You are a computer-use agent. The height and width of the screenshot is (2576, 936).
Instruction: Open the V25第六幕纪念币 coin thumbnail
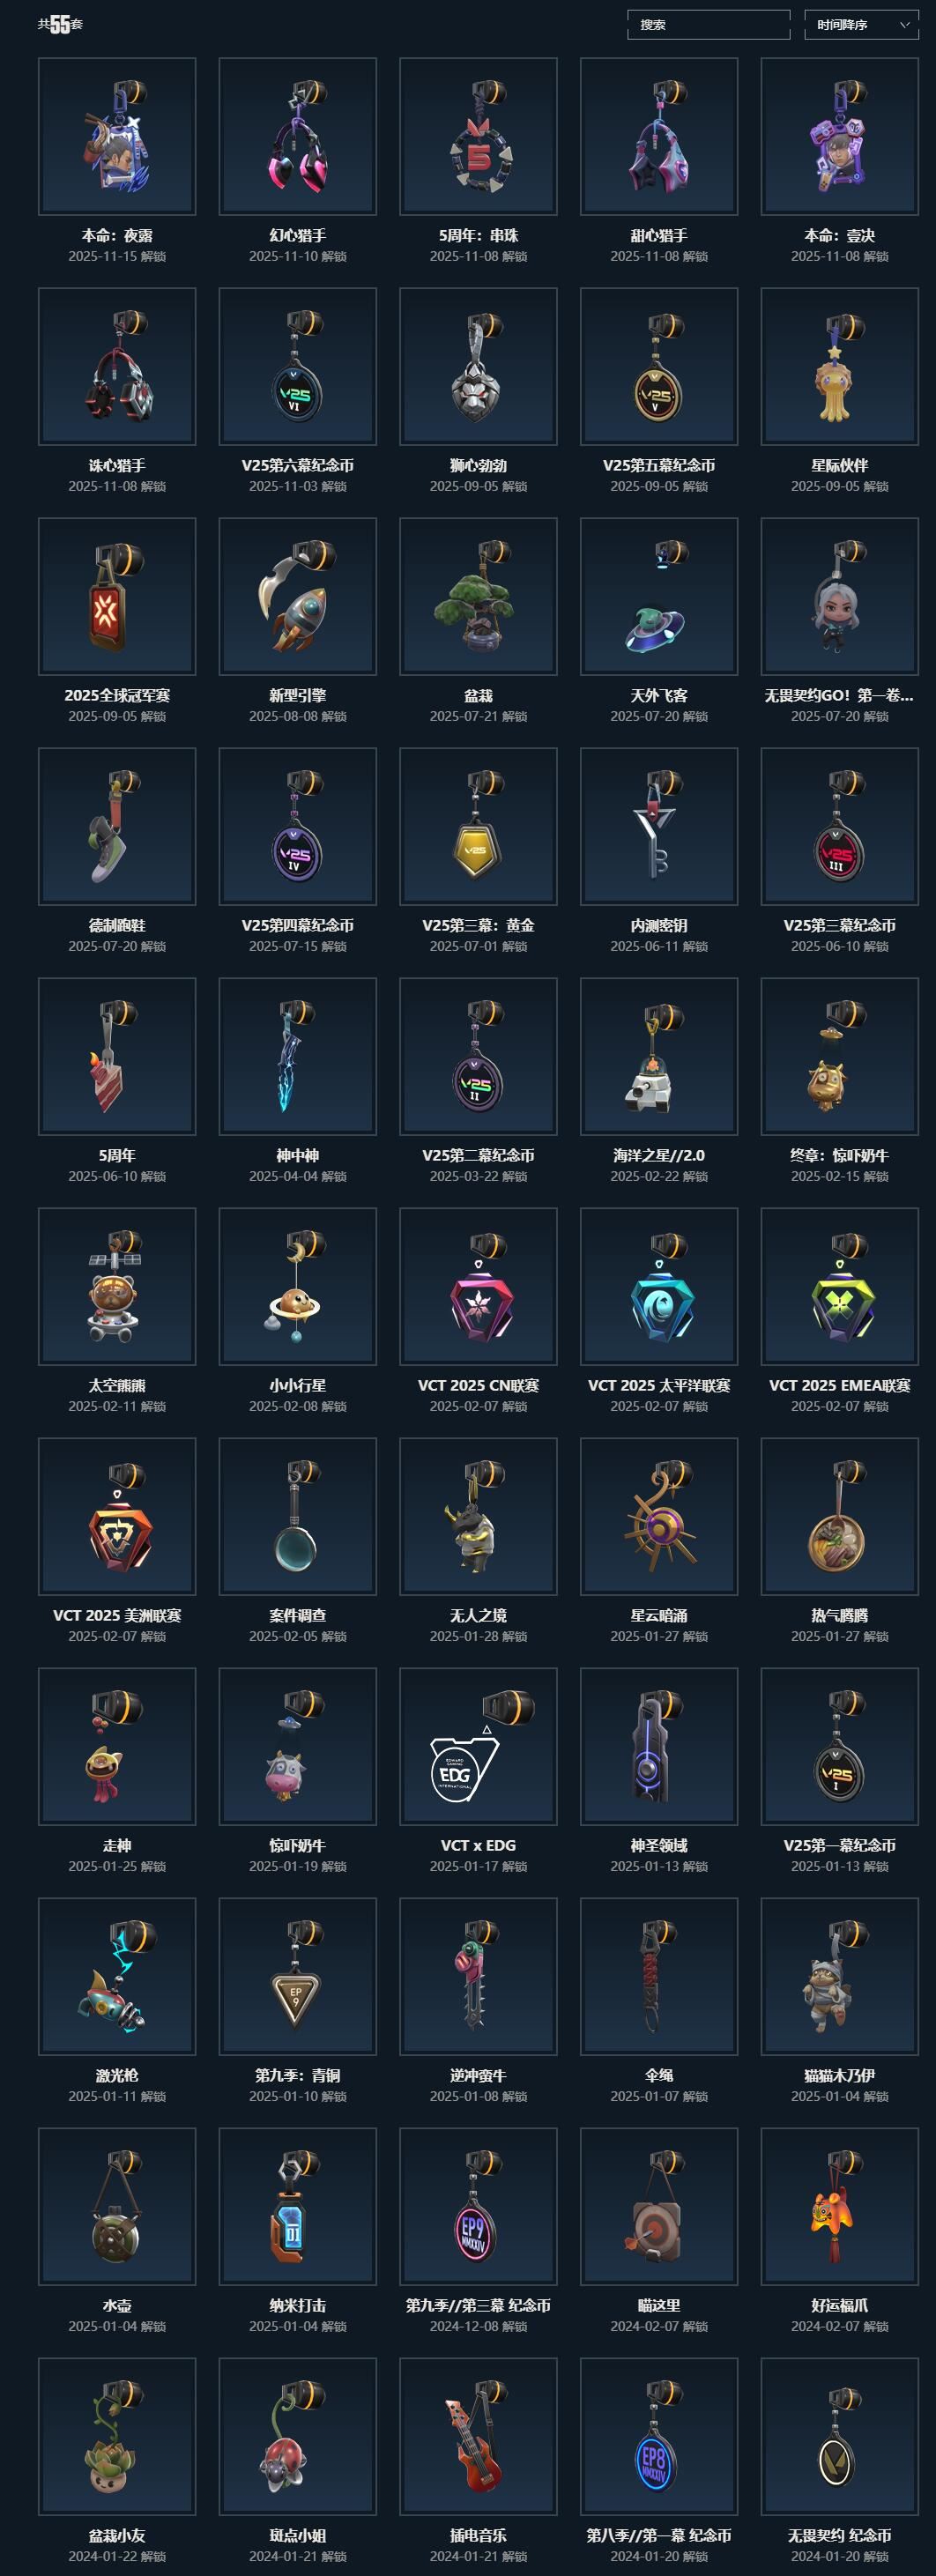297,366
